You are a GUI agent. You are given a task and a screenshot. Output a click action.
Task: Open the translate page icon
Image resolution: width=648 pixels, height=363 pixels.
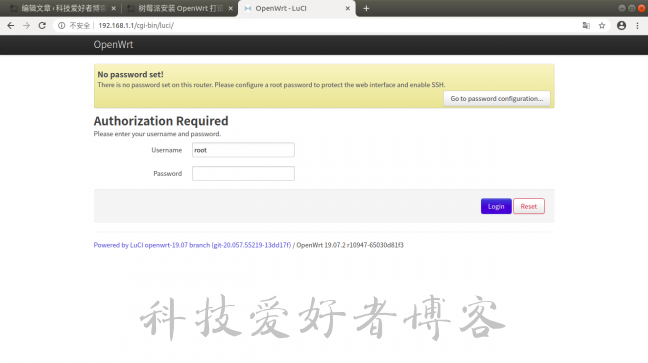pos(586,26)
